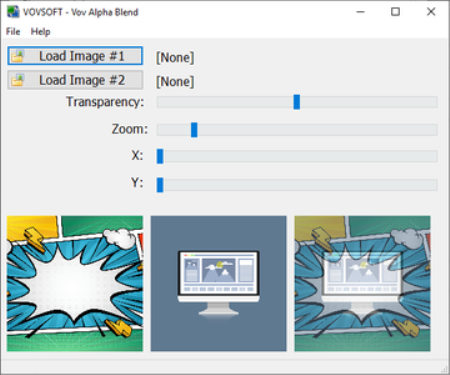450x375 pixels.
Task: Click the Zoom label
Action: click(130, 129)
